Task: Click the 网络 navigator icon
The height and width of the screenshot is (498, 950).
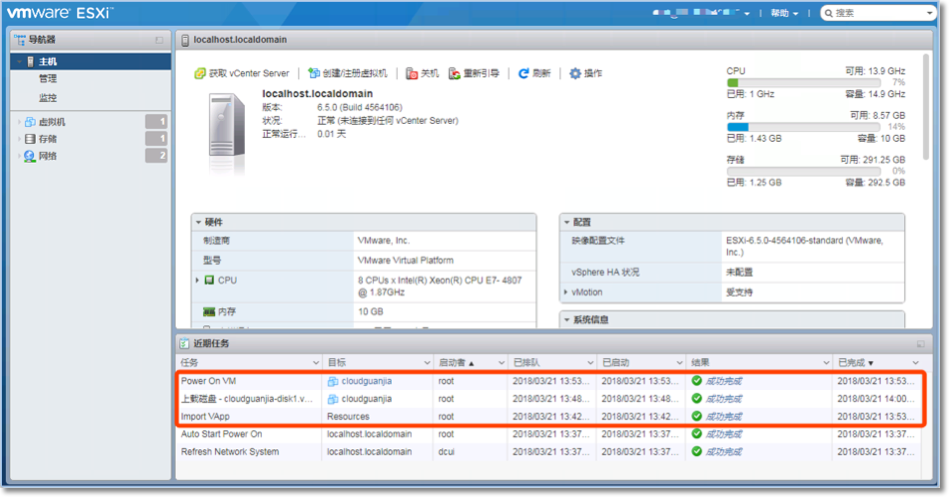Action: 30,156
